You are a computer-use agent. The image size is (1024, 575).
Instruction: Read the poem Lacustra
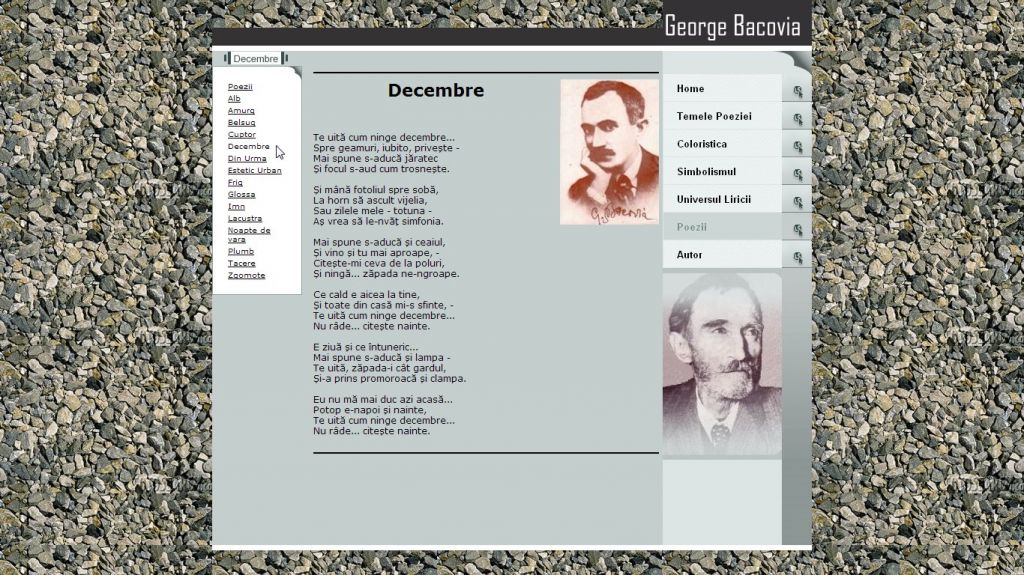click(244, 218)
